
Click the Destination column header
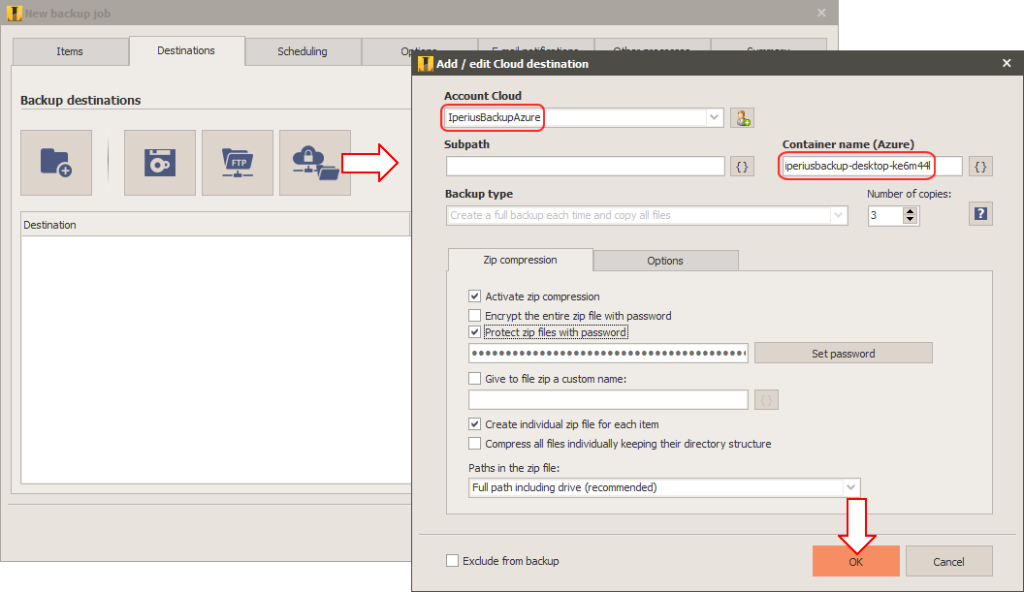pyautogui.click(x=216, y=225)
